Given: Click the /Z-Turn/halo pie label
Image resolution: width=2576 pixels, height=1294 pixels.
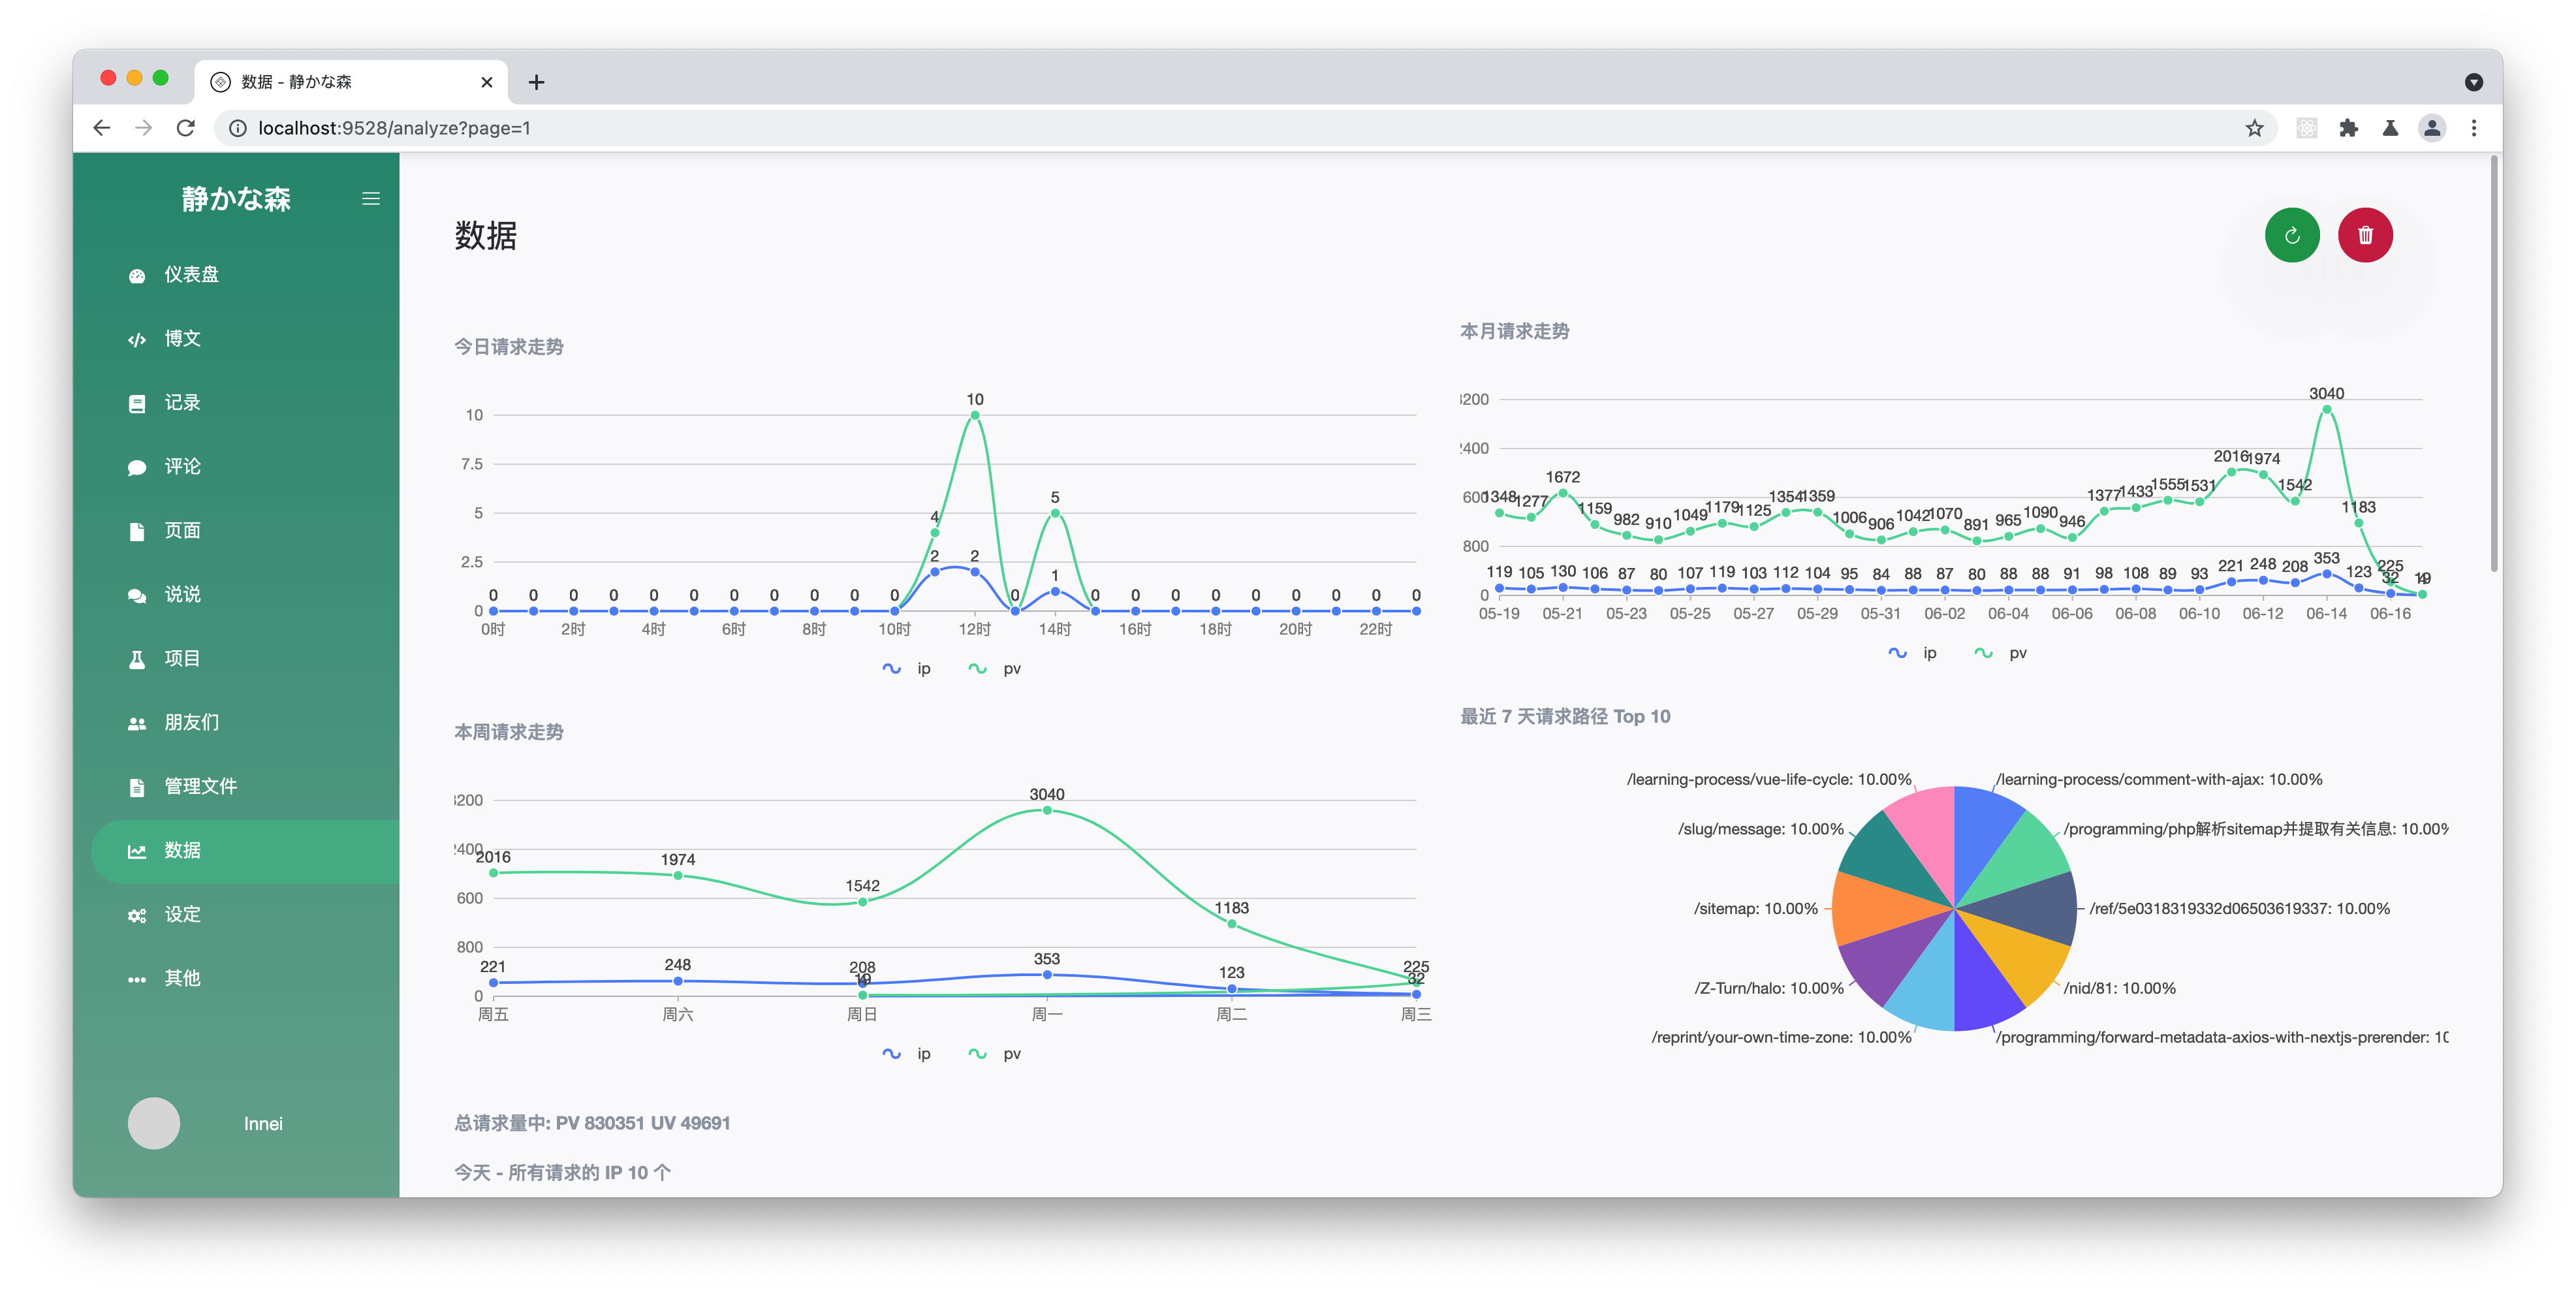Looking at the screenshot, I should pyautogui.click(x=1768, y=987).
